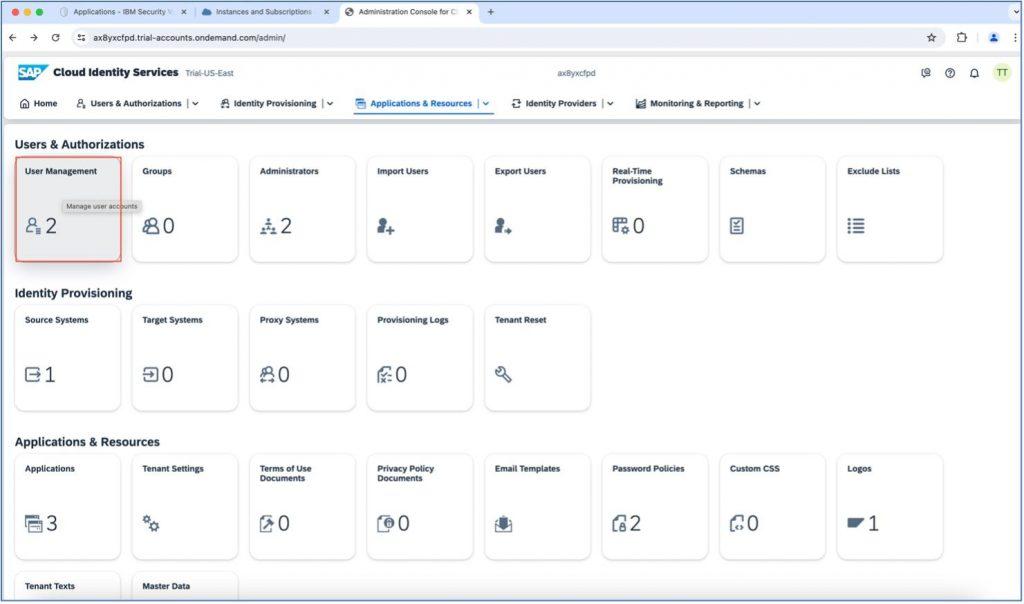Select Users & Authorizations menu

(x=129, y=103)
